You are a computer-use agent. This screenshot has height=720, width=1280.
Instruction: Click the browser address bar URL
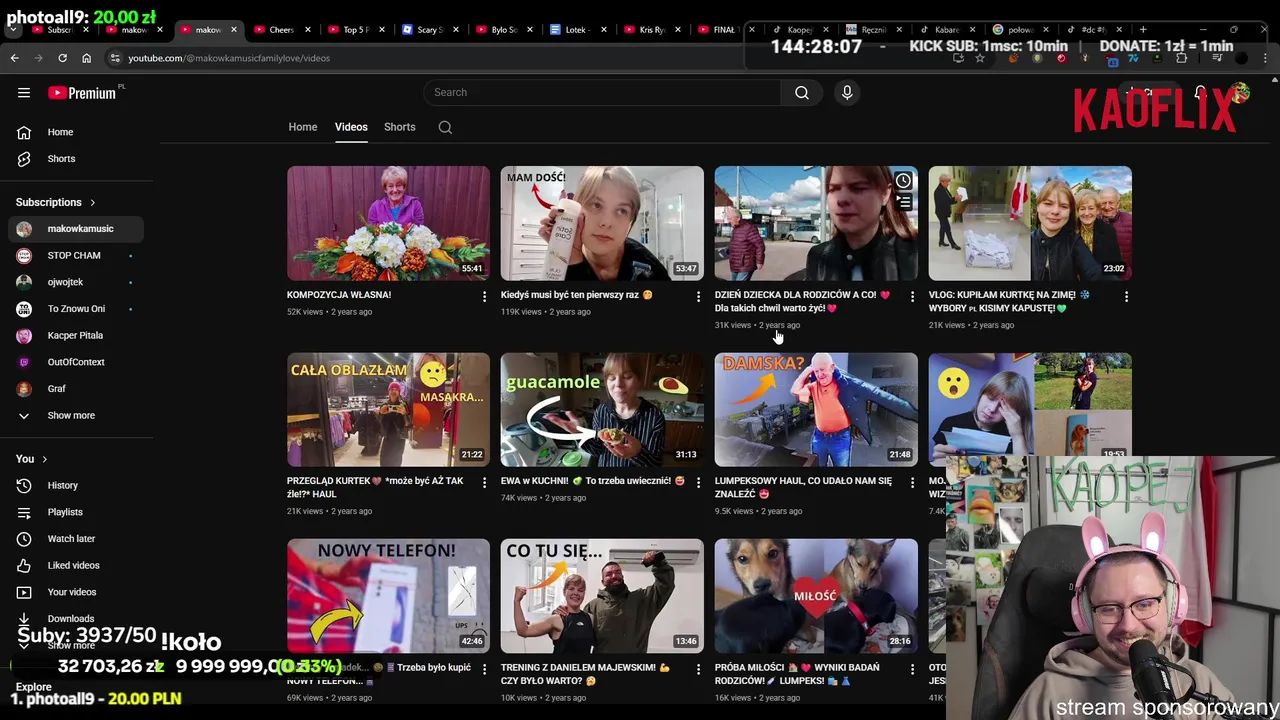click(x=229, y=58)
